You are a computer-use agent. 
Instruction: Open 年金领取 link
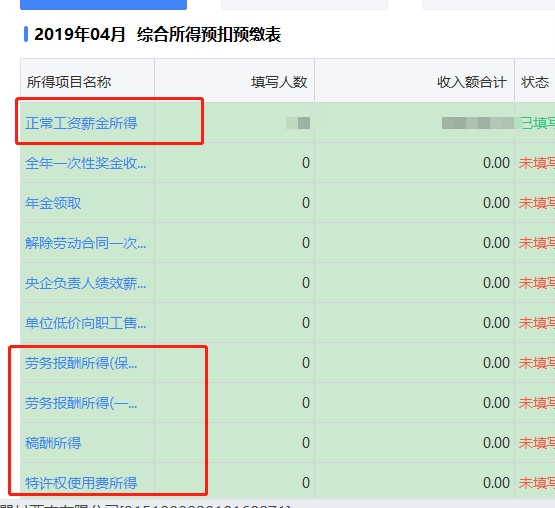click(53, 203)
